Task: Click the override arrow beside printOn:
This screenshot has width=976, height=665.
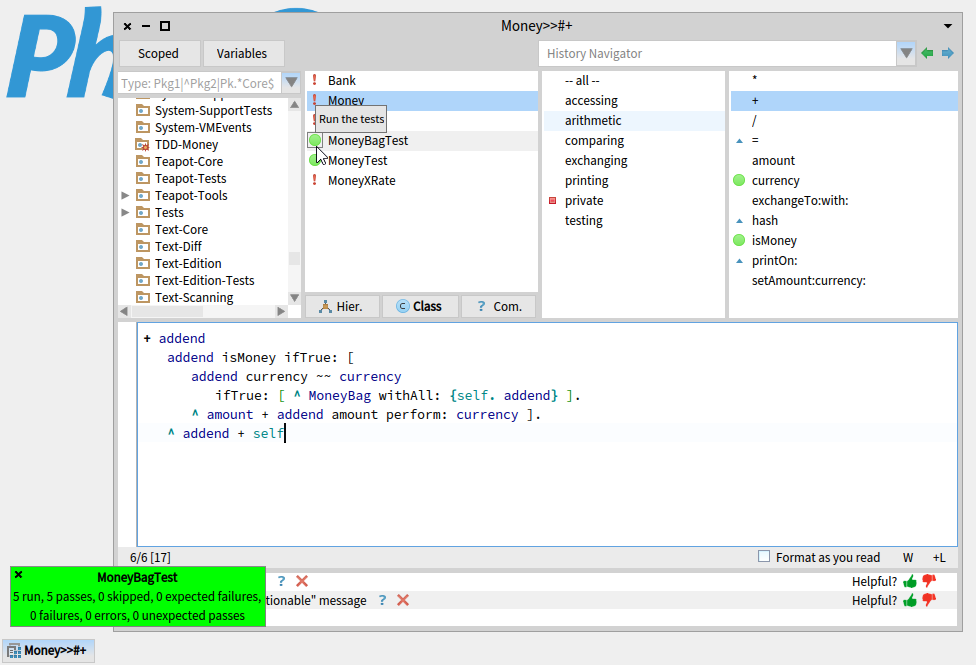Action: (x=739, y=260)
